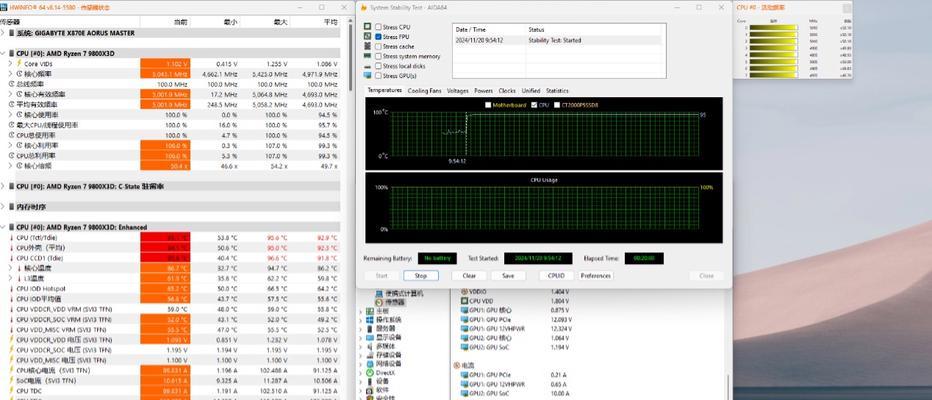Click the Stress CPU processor icon
932x400 pixels.
click(x=368, y=27)
